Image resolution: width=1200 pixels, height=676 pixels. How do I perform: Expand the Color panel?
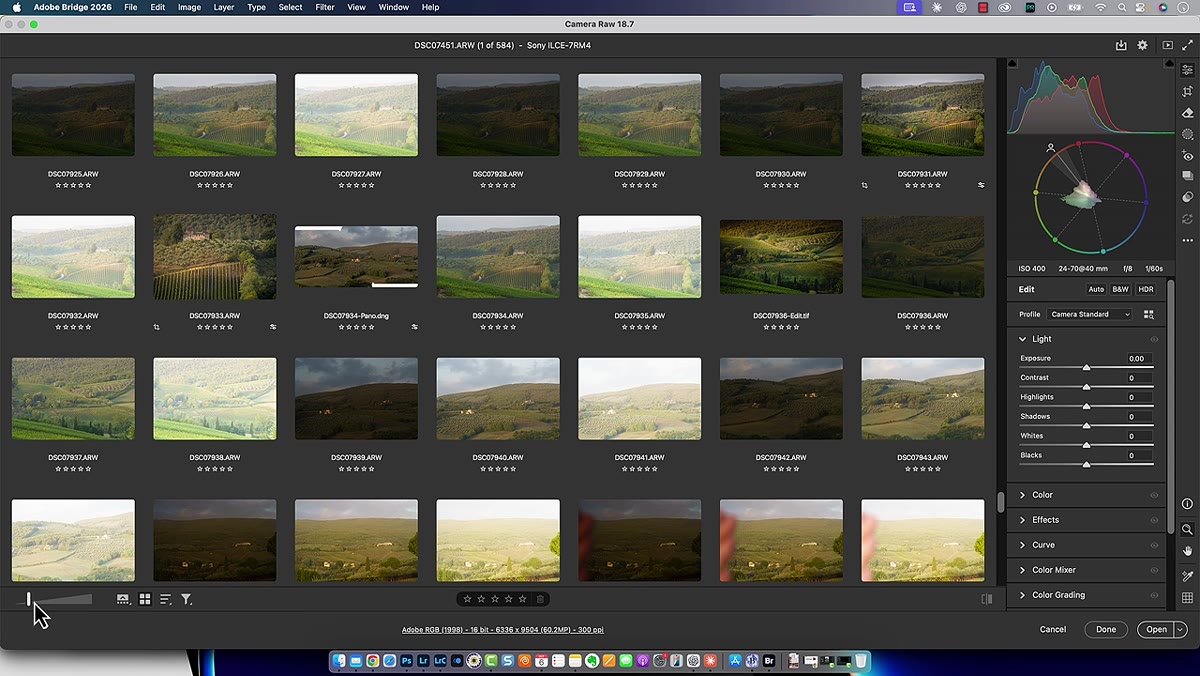tap(1022, 495)
